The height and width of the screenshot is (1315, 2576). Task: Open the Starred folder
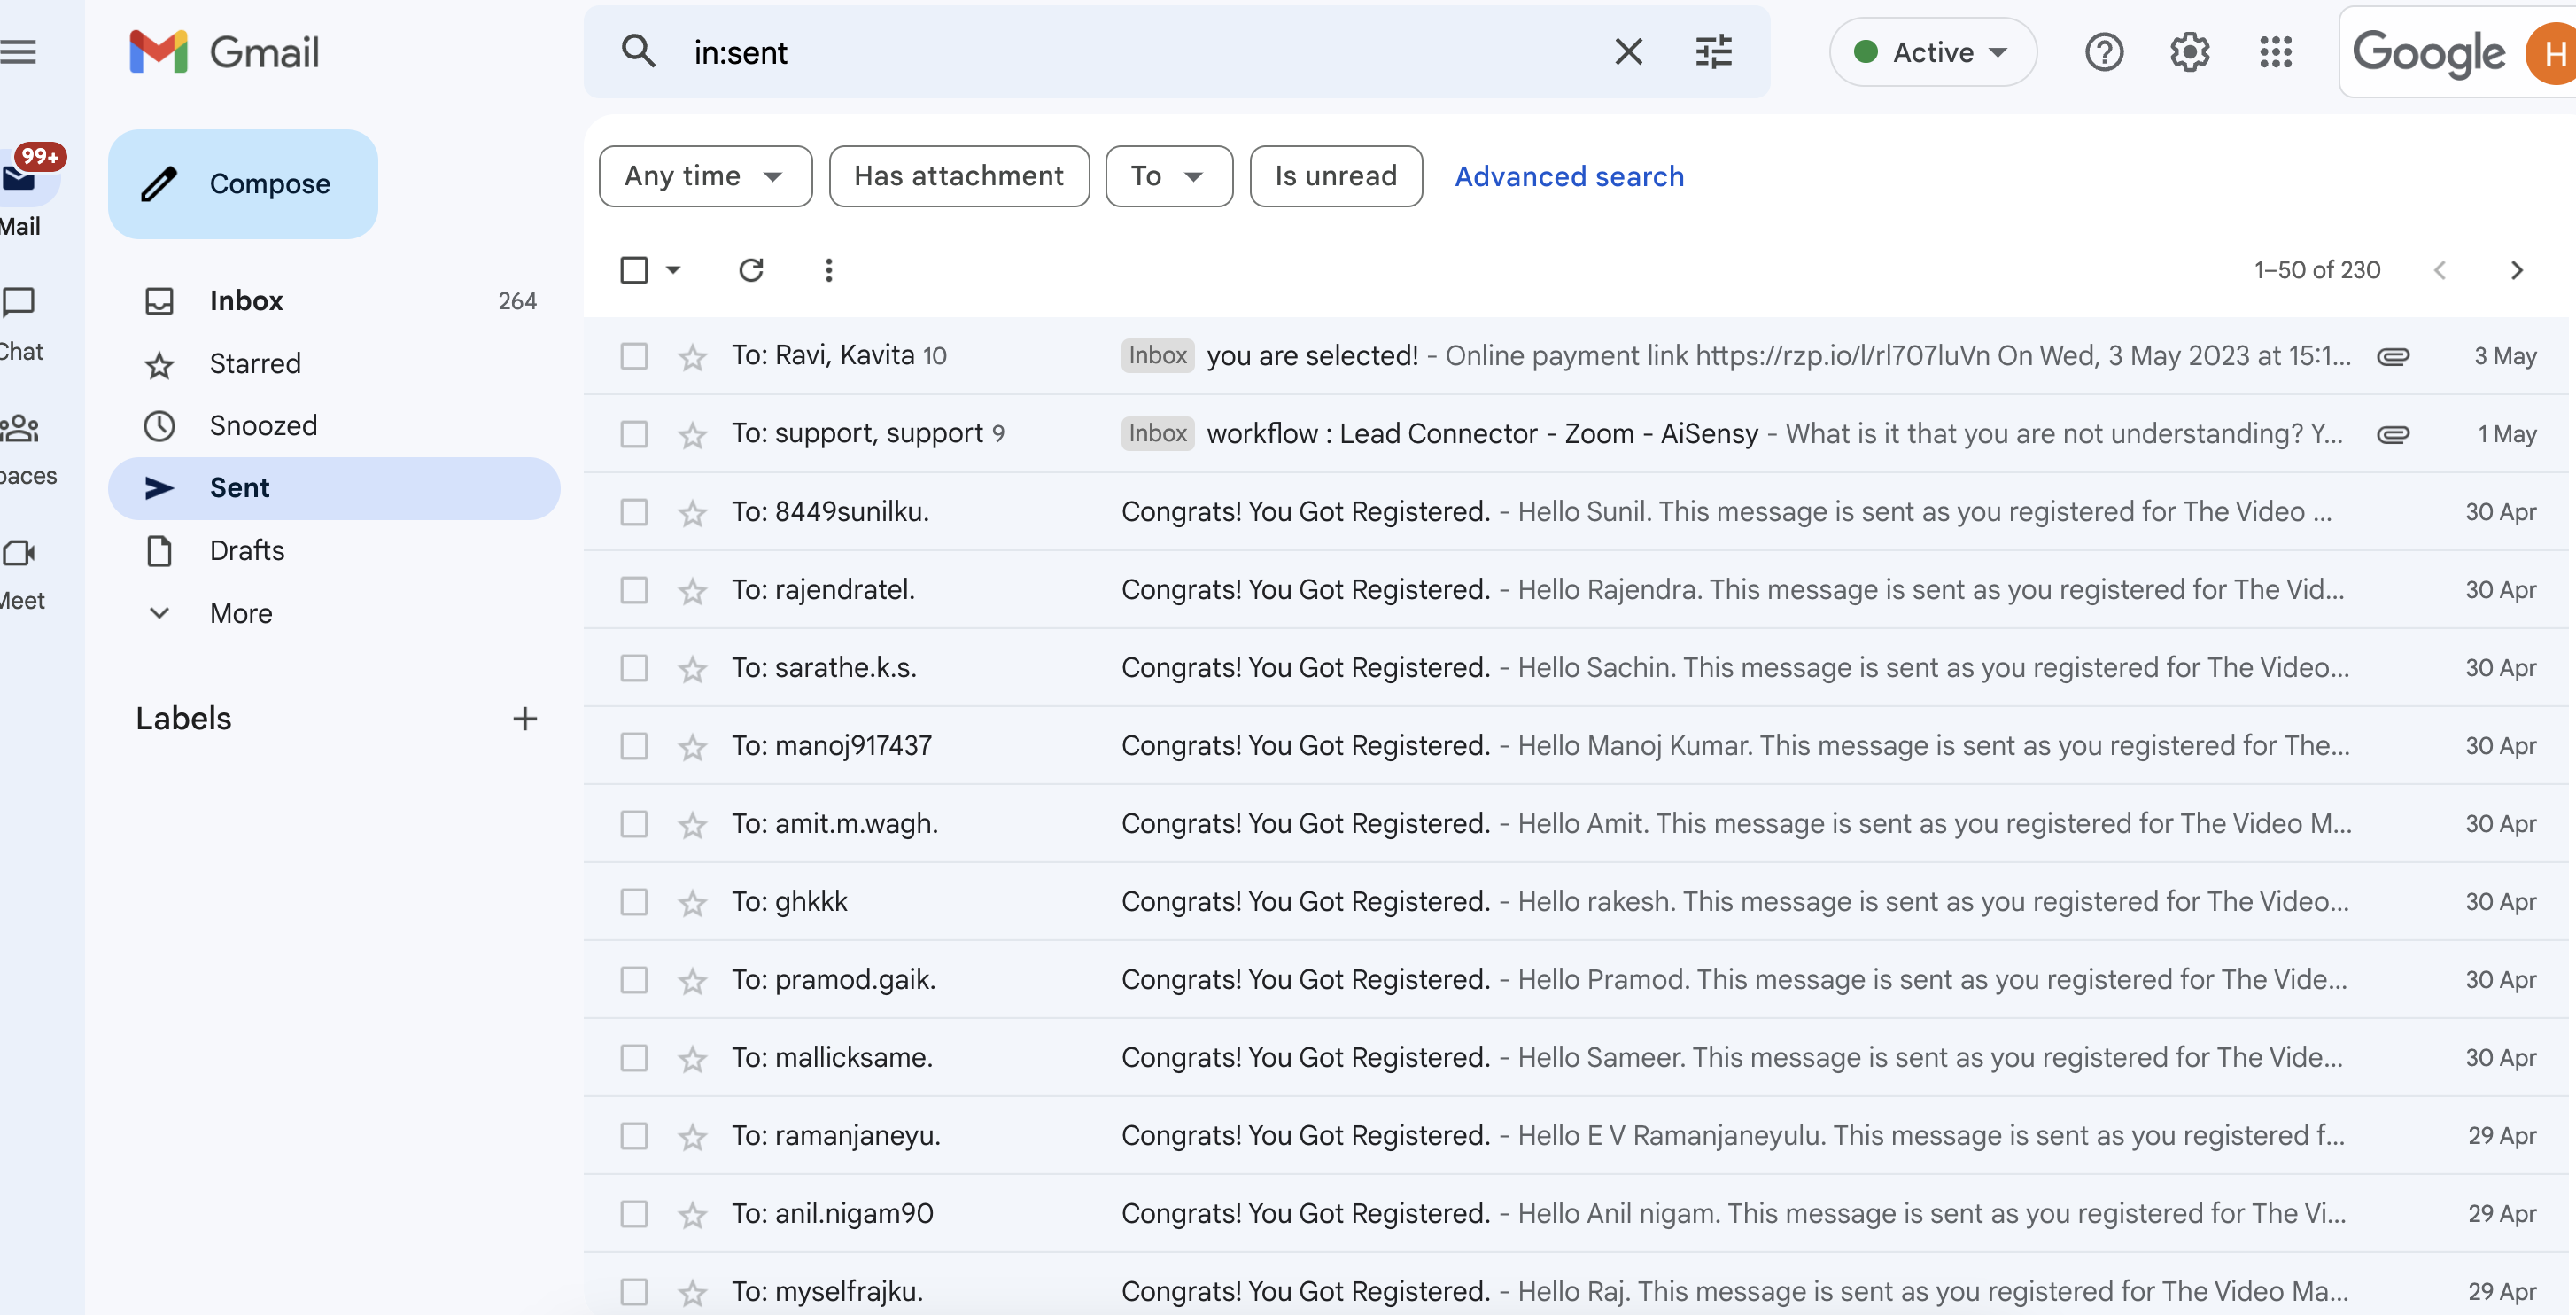point(334,363)
